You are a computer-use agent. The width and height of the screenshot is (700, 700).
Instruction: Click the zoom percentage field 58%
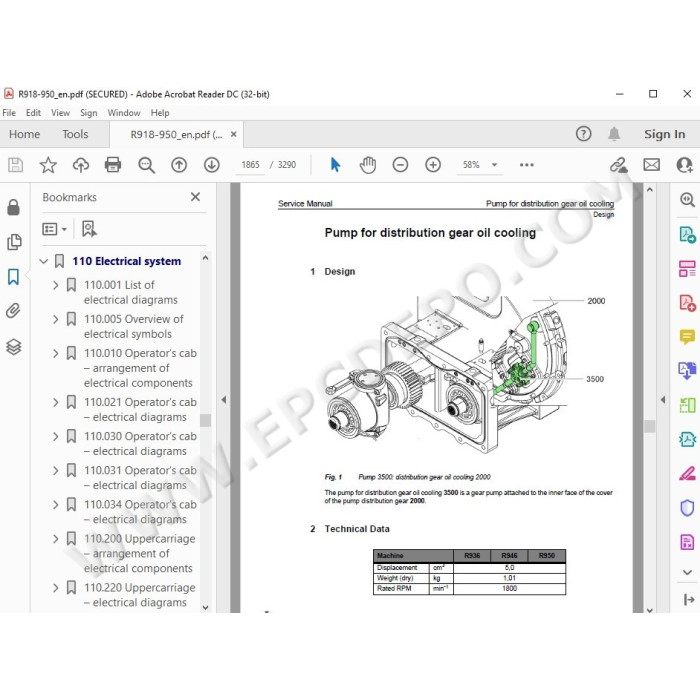pyautogui.click(x=471, y=165)
